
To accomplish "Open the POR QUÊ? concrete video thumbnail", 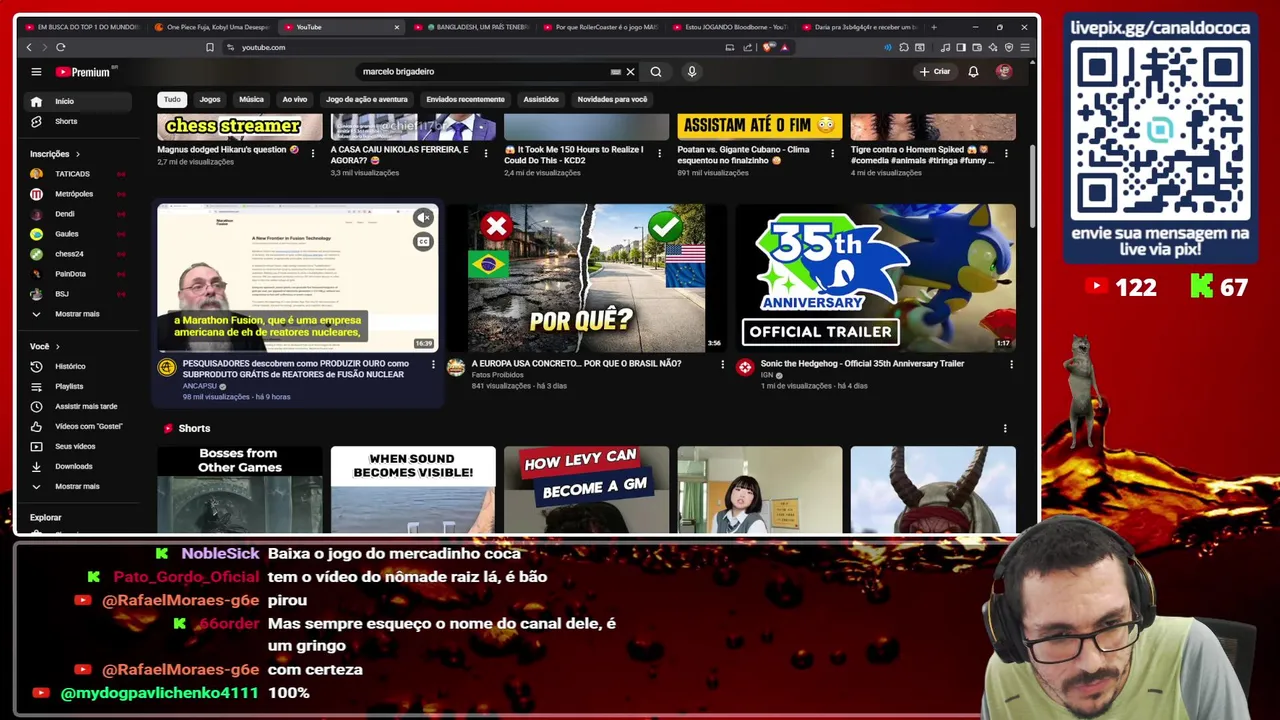I will click(x=586, y=278).
